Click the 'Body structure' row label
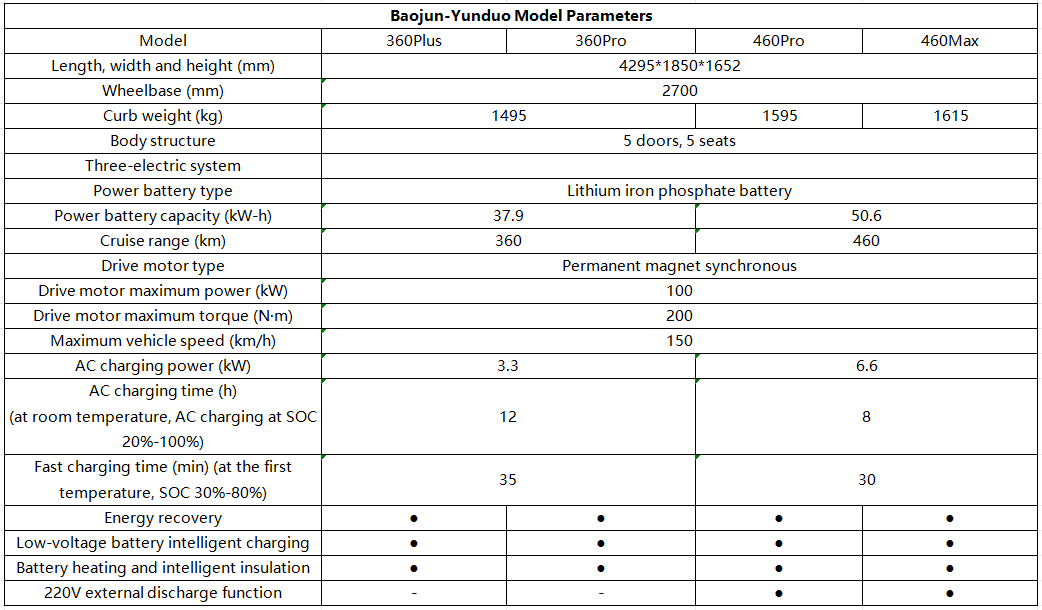Screen dimensions: 1042x610 pos(163,141)
